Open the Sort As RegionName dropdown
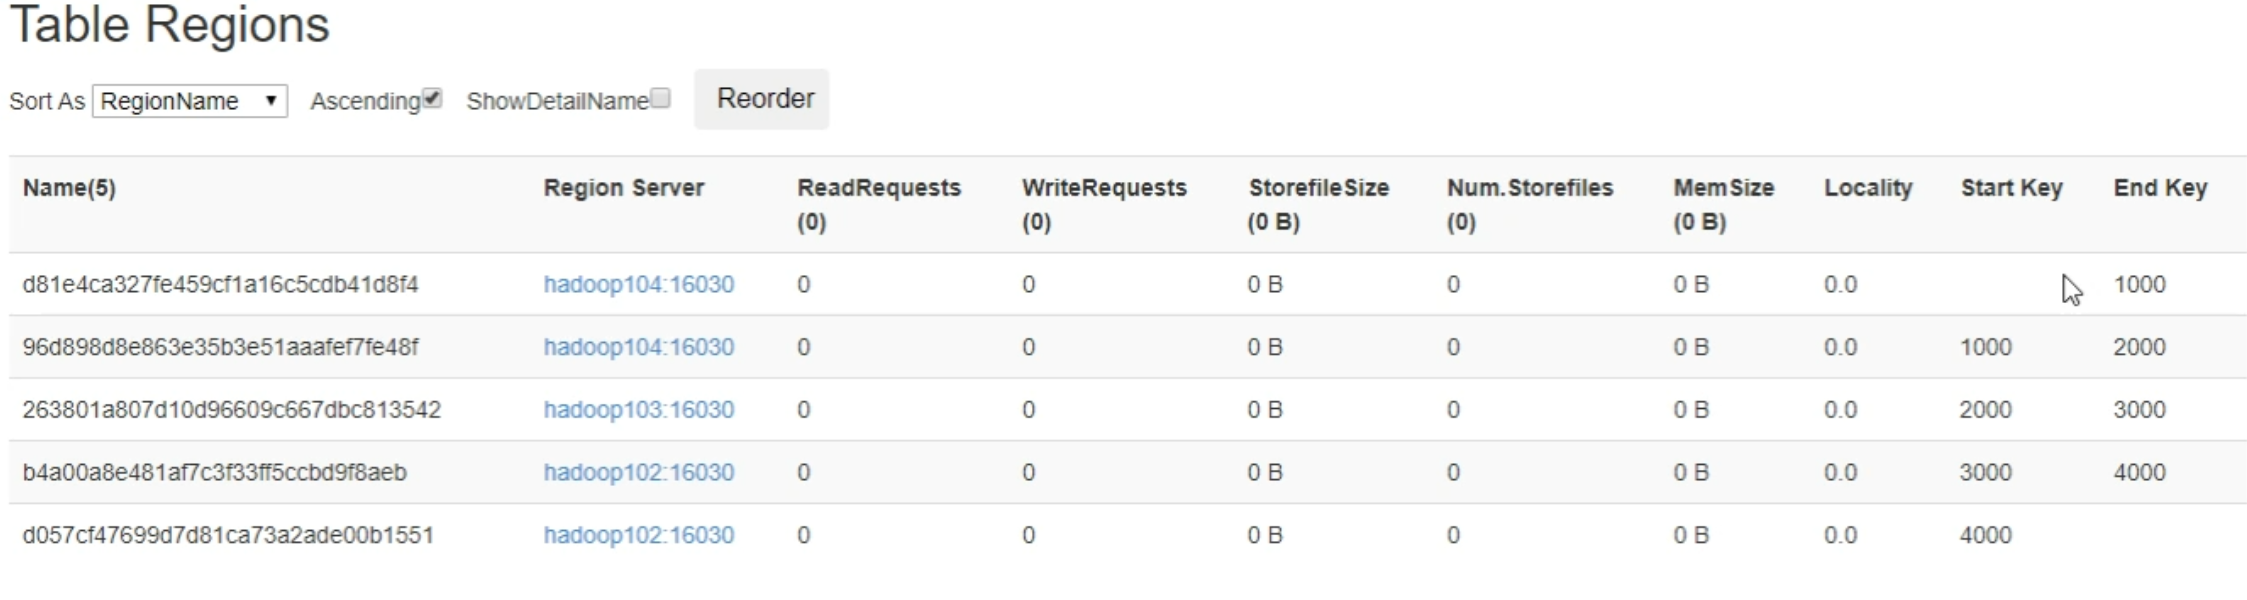The width and height of the screenshot is (2247, 600). (x=190, y=101)
